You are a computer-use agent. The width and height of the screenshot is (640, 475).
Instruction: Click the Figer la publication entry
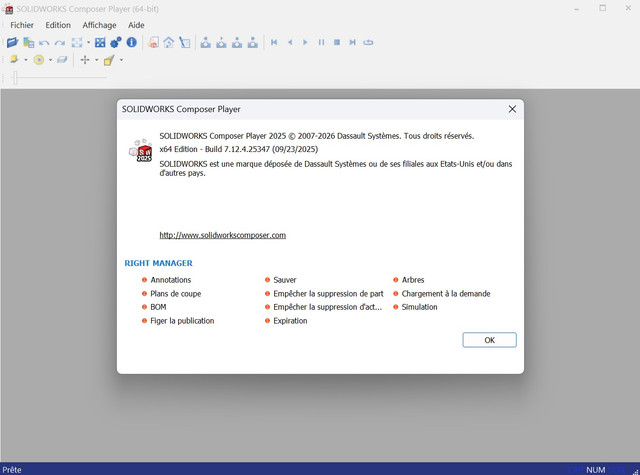[182, 321]
